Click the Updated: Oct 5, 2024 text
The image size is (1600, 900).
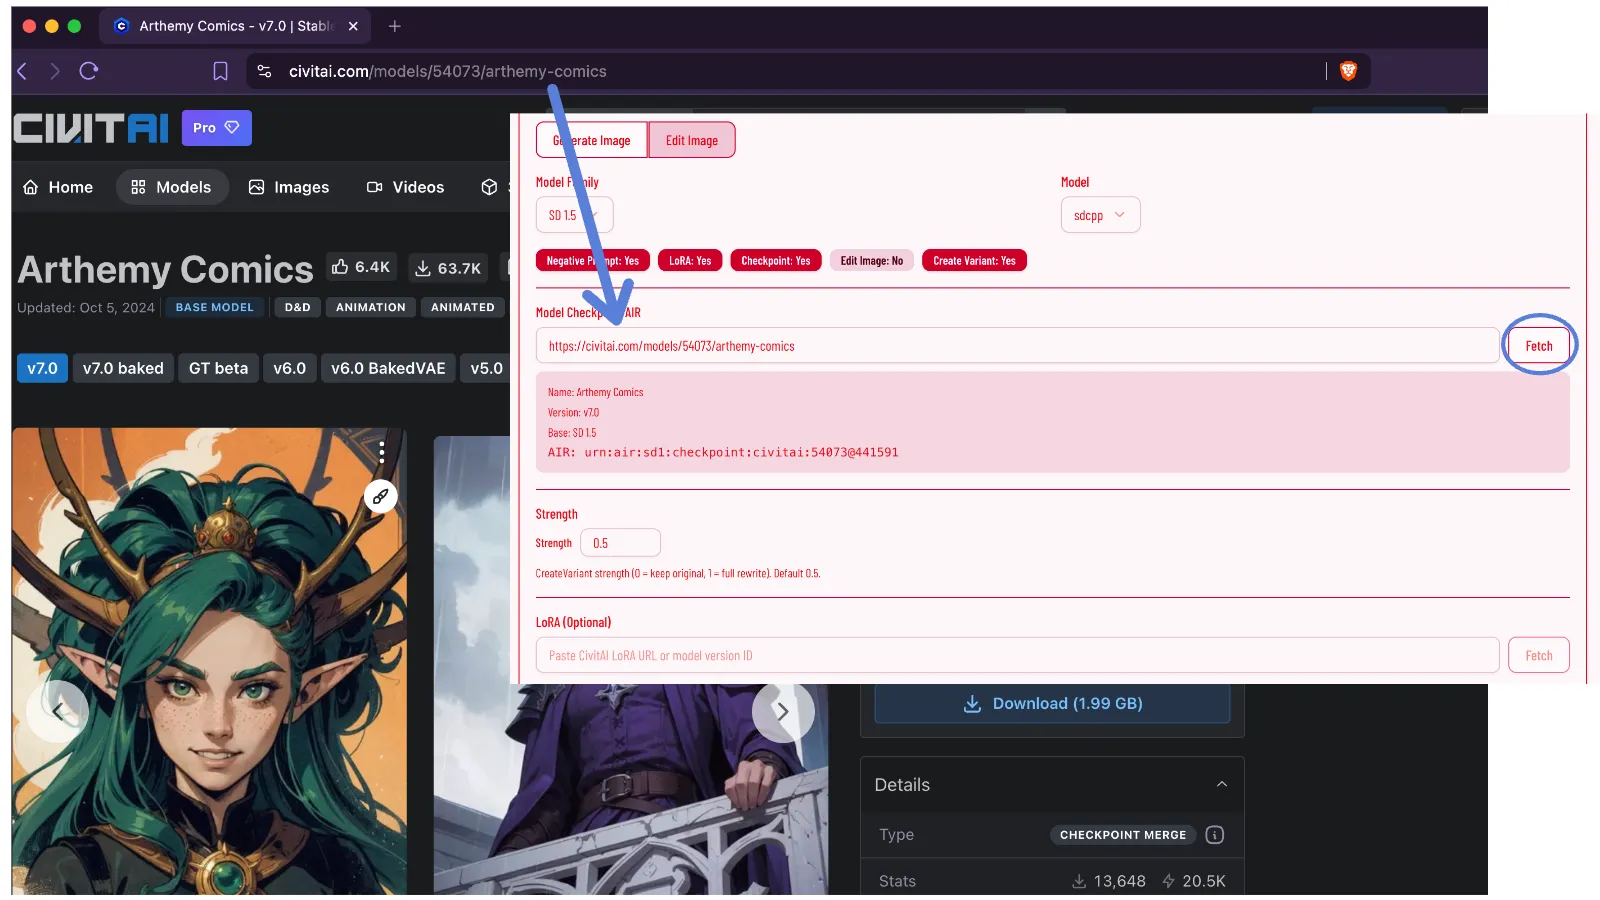click(86, 308)
